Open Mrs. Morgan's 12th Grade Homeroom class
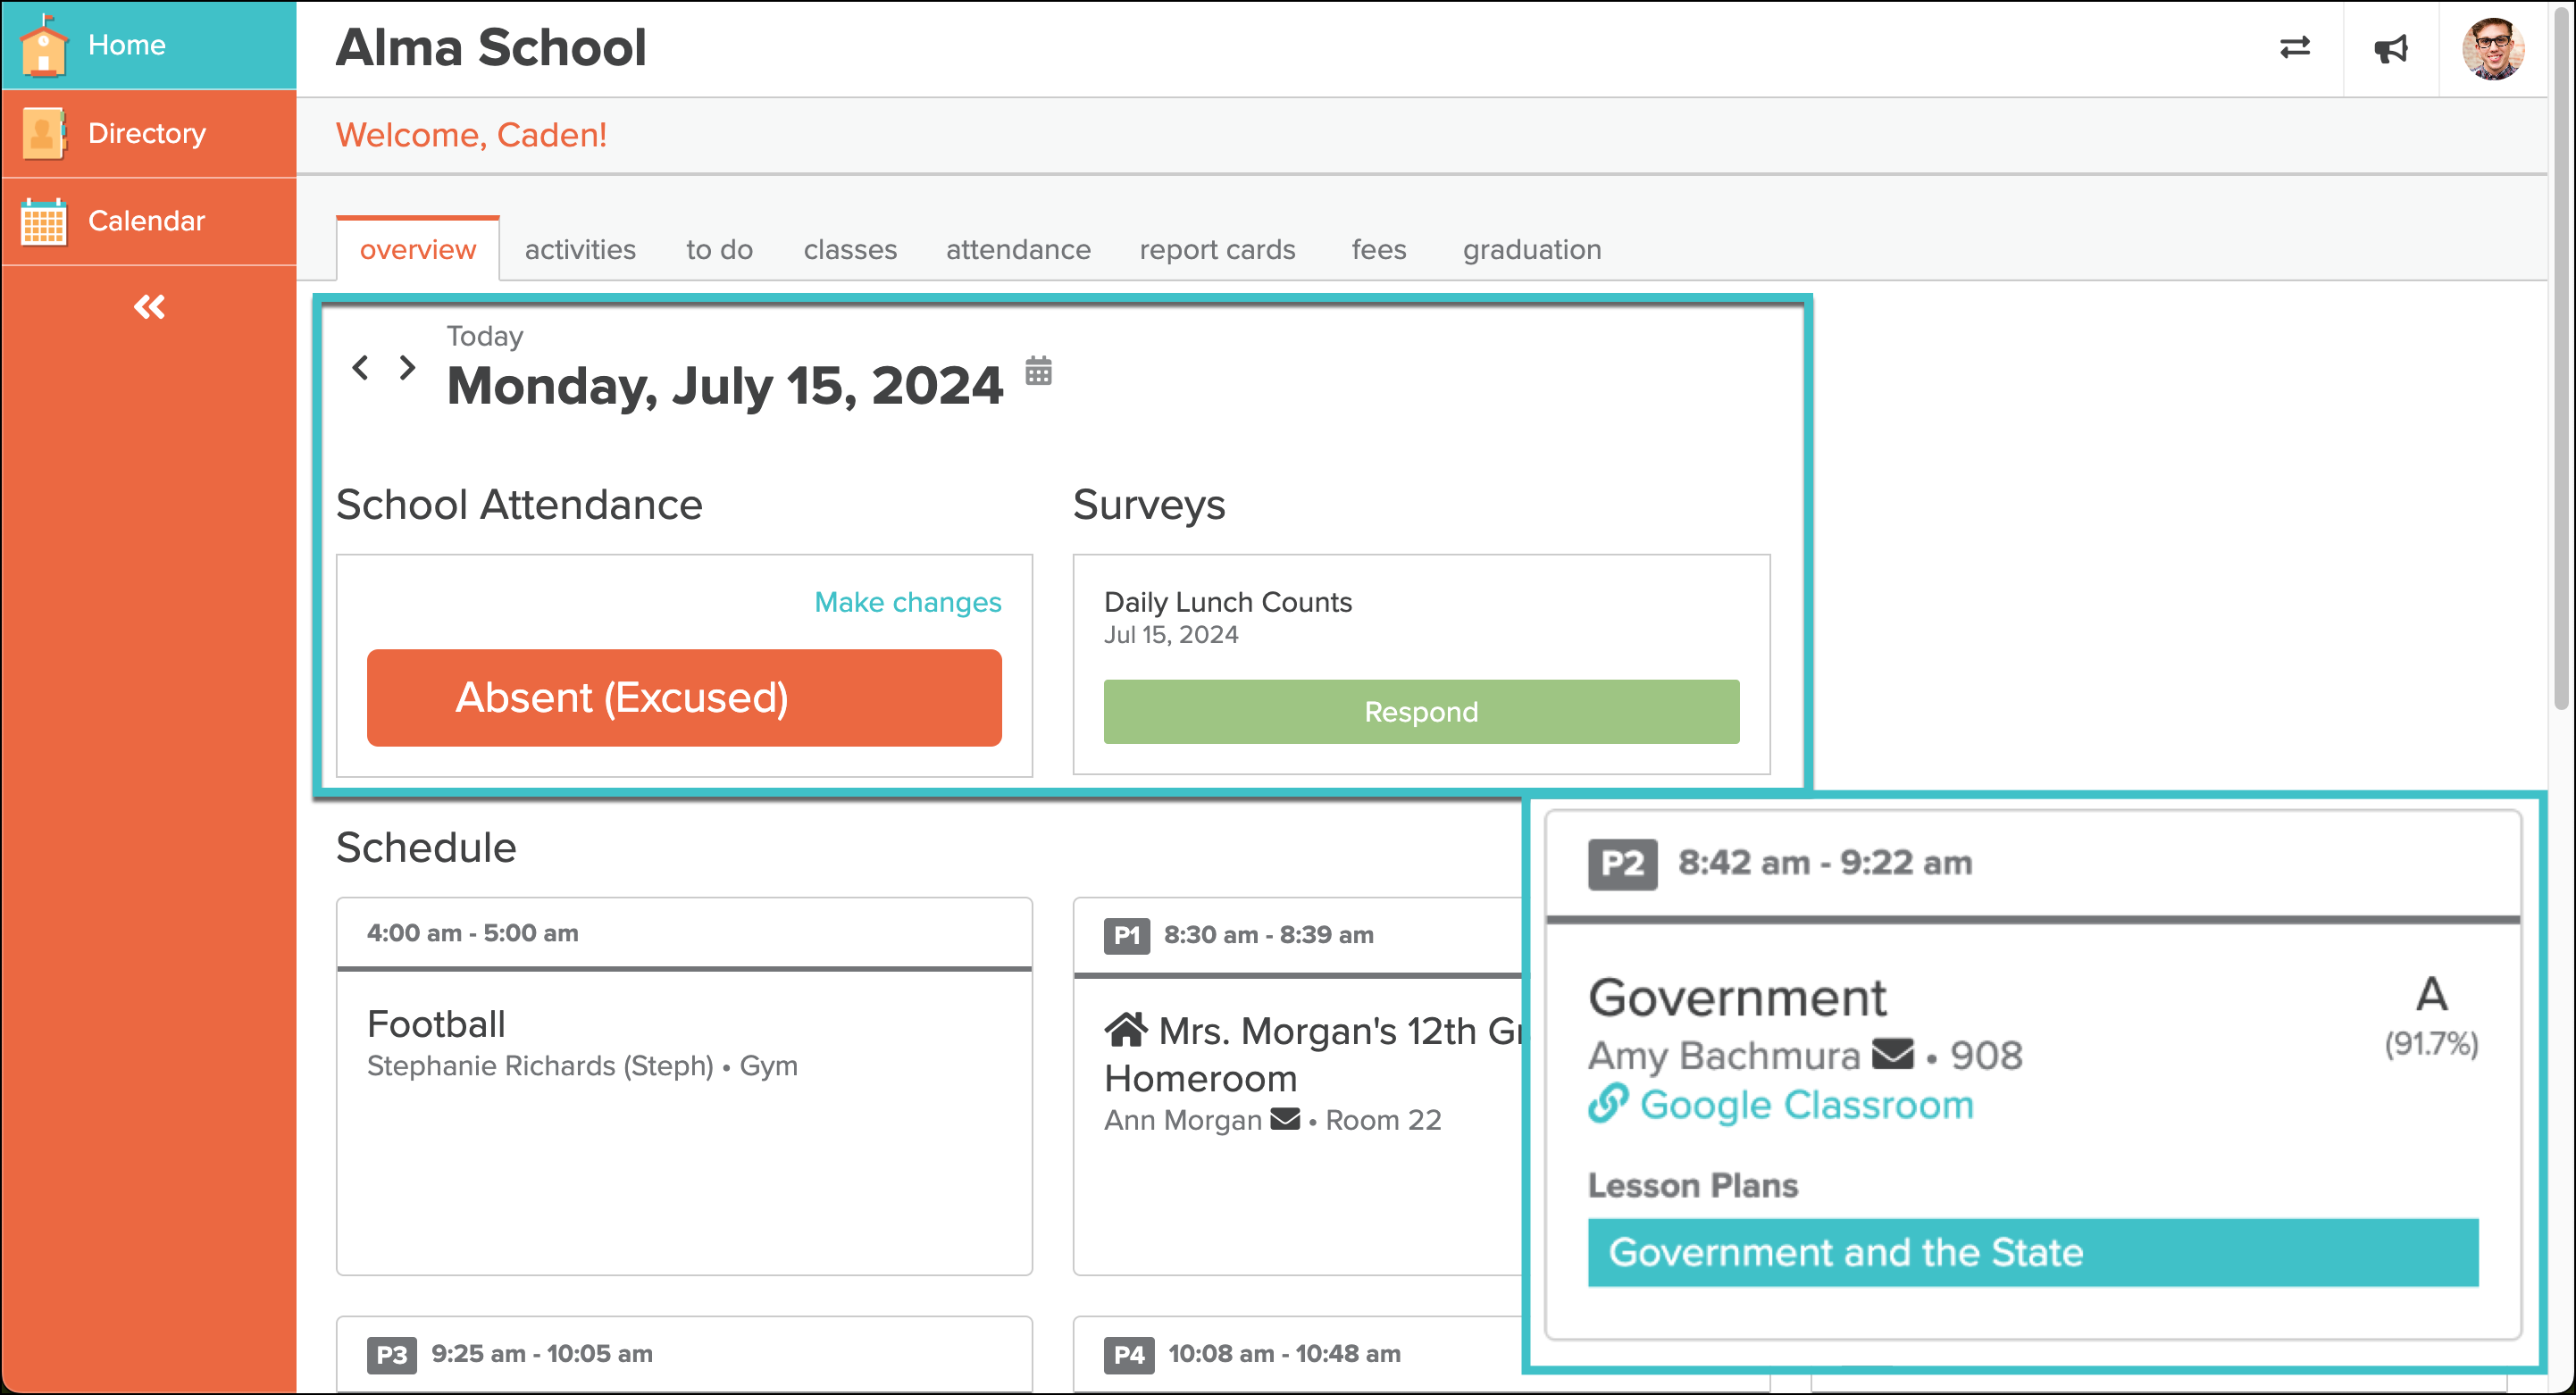Viewport: 2576px width, 1395px height. click(x=1315, y=1054)
